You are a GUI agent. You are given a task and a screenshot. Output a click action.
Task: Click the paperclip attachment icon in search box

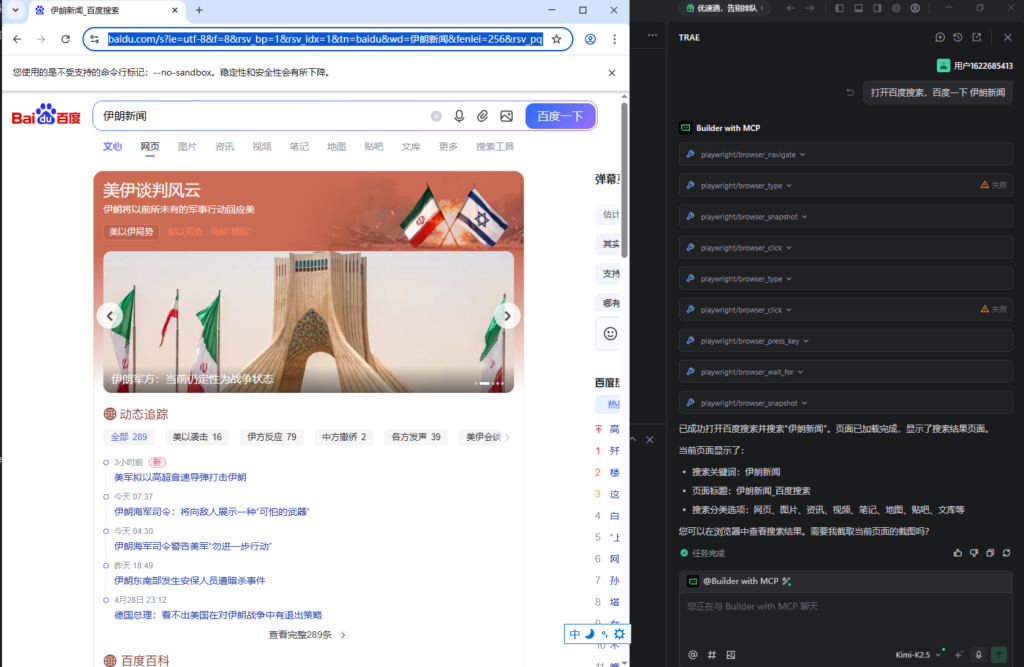click(x=482, y=116)
